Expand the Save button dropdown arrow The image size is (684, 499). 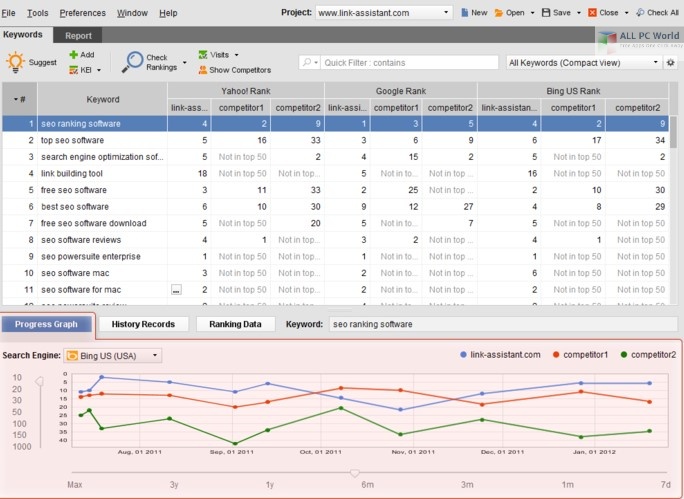tap(579, 13)
